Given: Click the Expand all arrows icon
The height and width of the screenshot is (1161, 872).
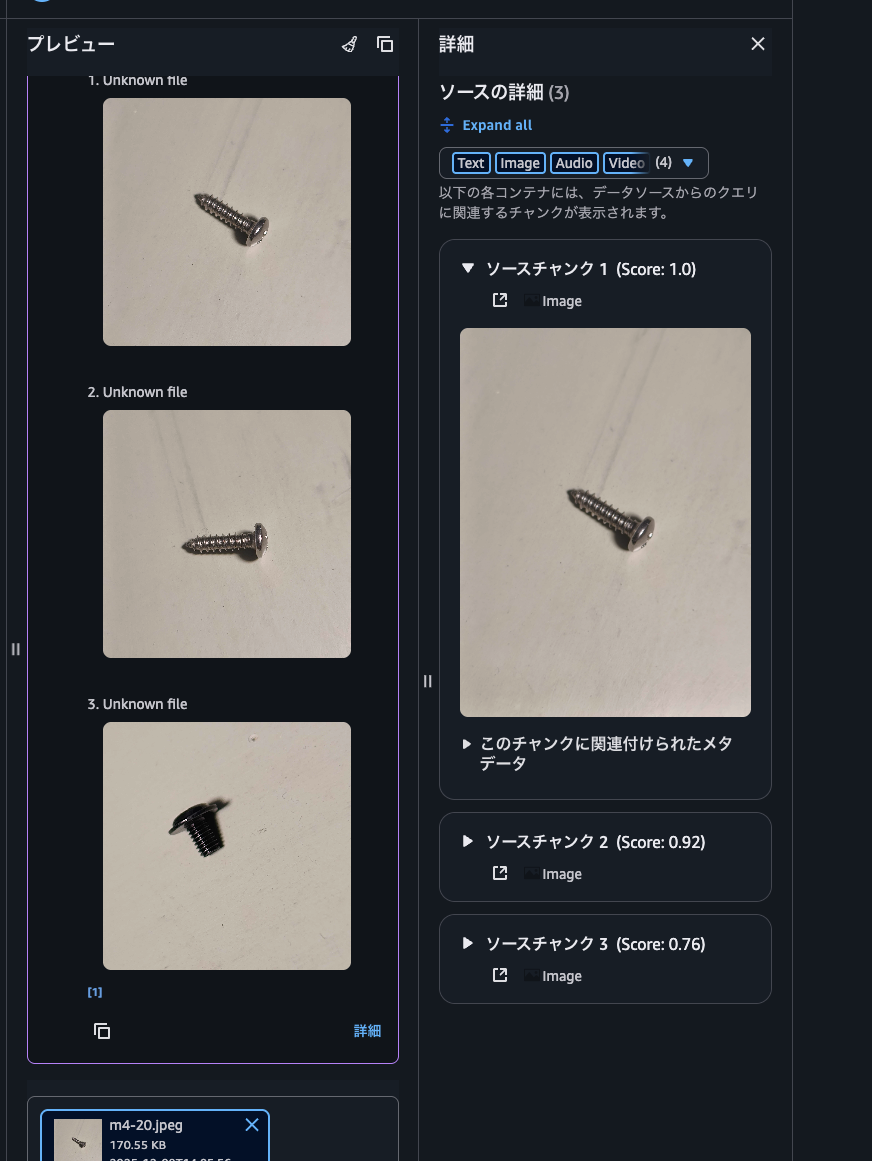Looking at the screenshot, I should (446, 125).
